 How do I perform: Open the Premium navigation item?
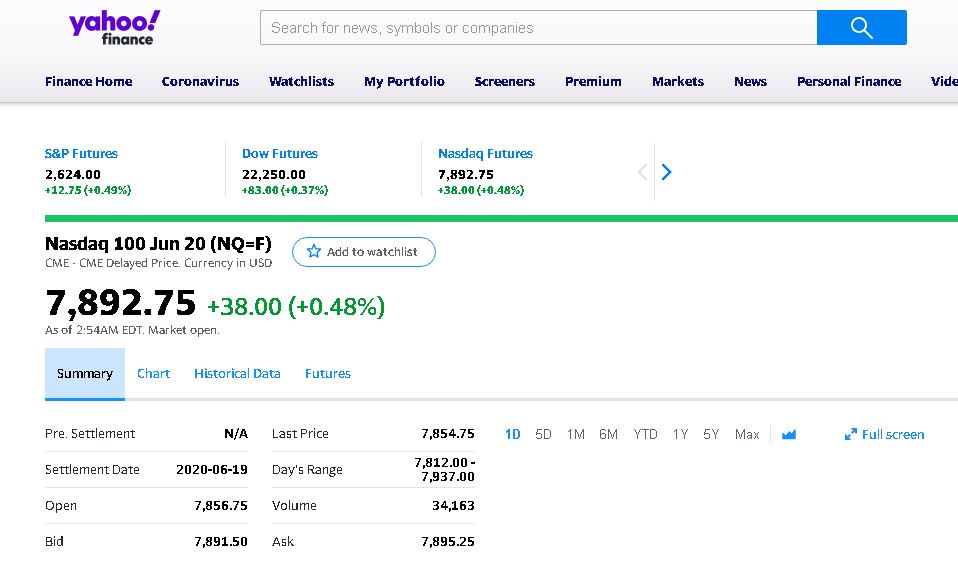[x=593, y=81]
